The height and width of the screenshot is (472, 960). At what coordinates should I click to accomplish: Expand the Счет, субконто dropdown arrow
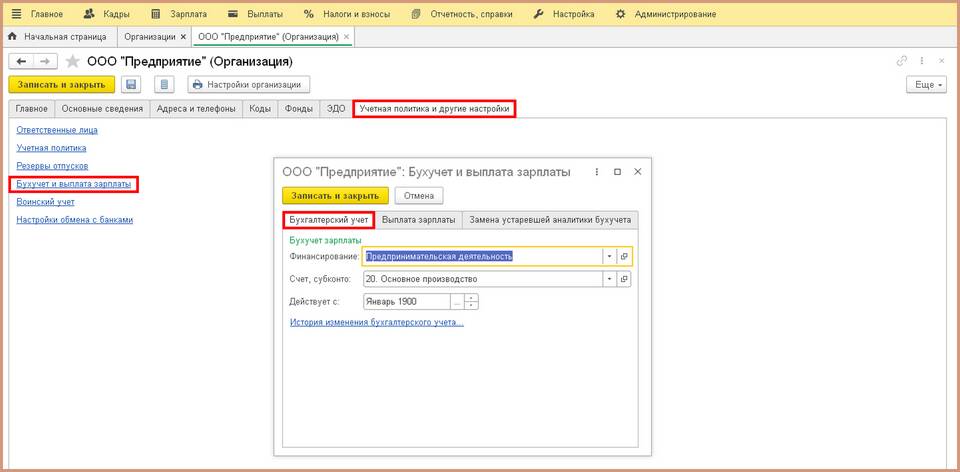pyautogui.click(x=608, y=279)
